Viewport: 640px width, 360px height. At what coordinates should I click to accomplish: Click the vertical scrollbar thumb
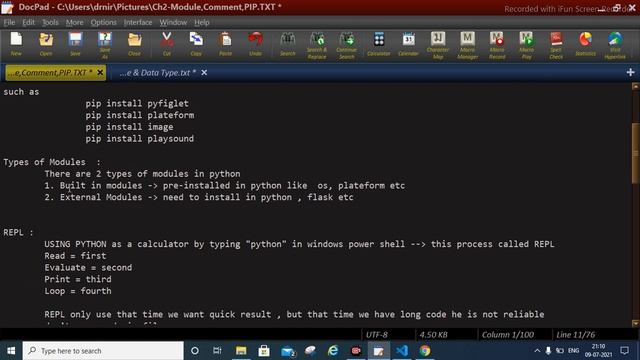pos(636,153)
